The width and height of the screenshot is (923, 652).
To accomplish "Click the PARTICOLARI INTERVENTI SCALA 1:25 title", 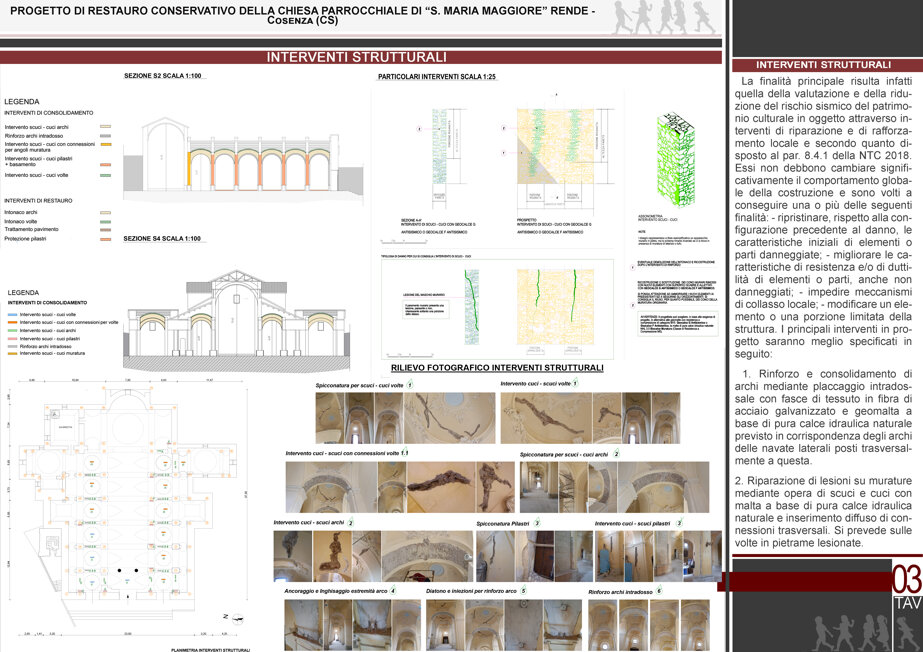I will coord(437,76).
